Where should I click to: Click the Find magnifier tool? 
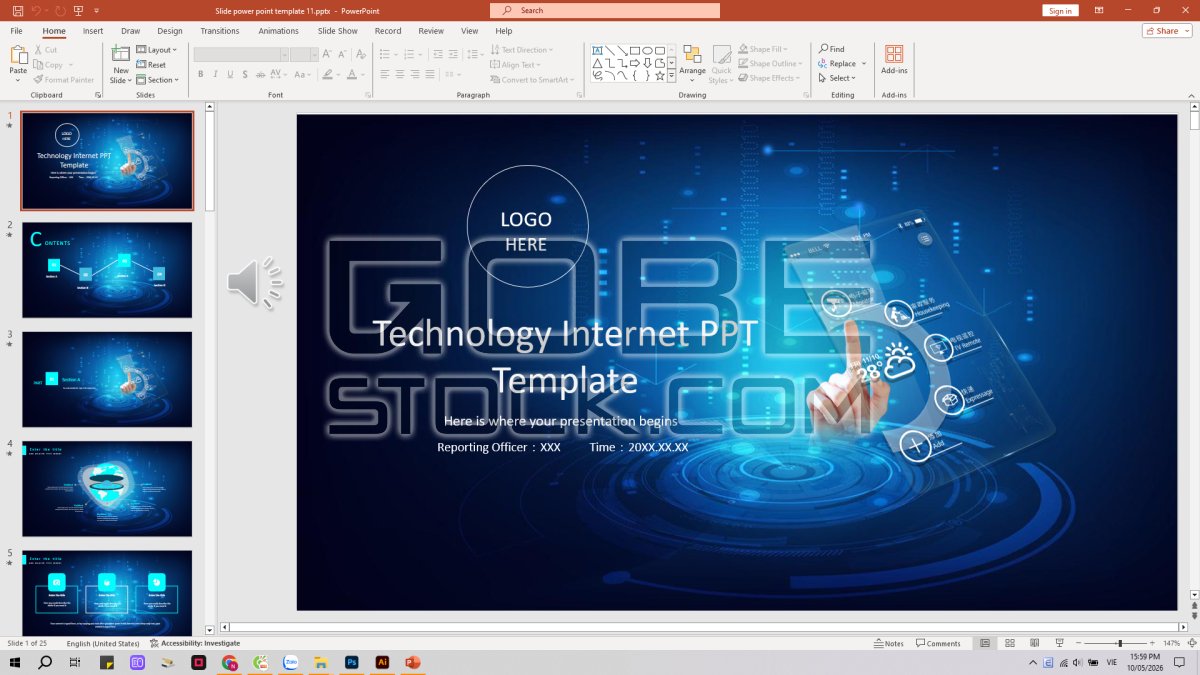tap(832, 49)
